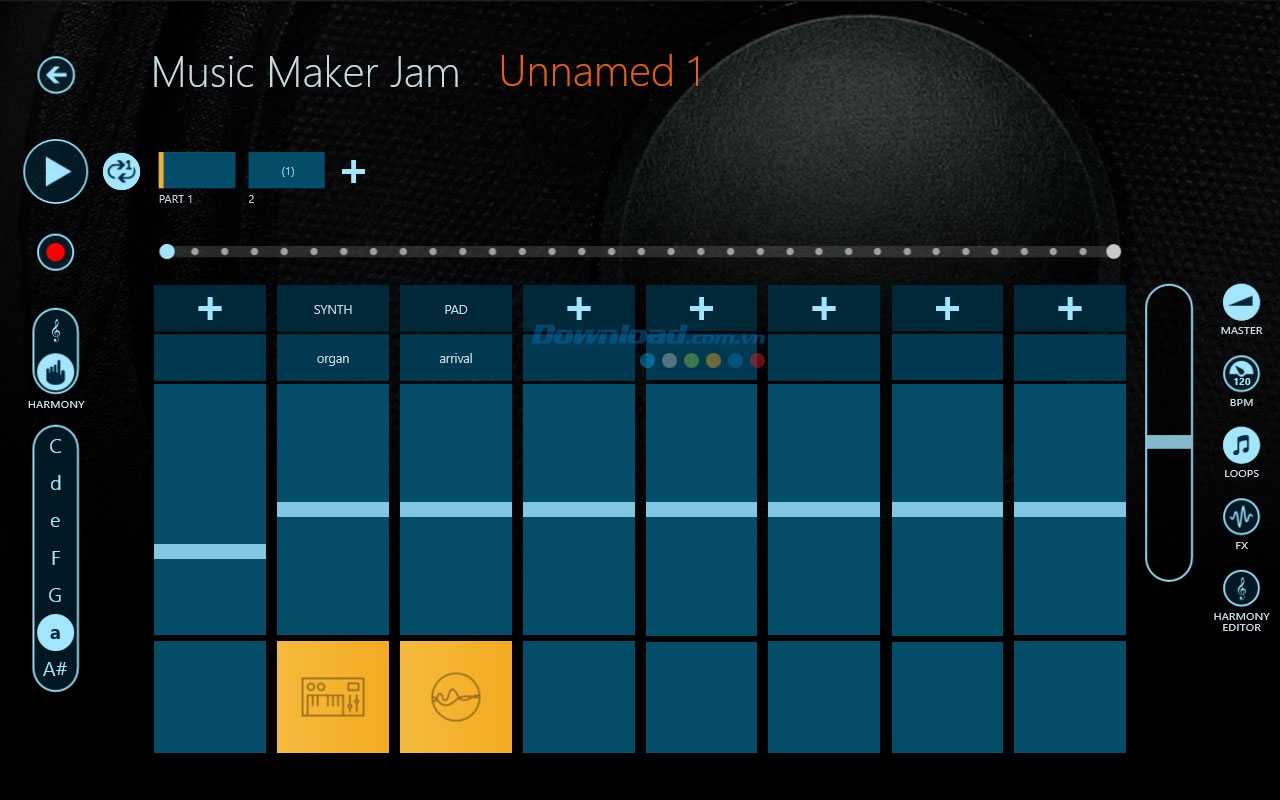Activate the empty eighth track pad
1280x800 pixels.
1070,697
